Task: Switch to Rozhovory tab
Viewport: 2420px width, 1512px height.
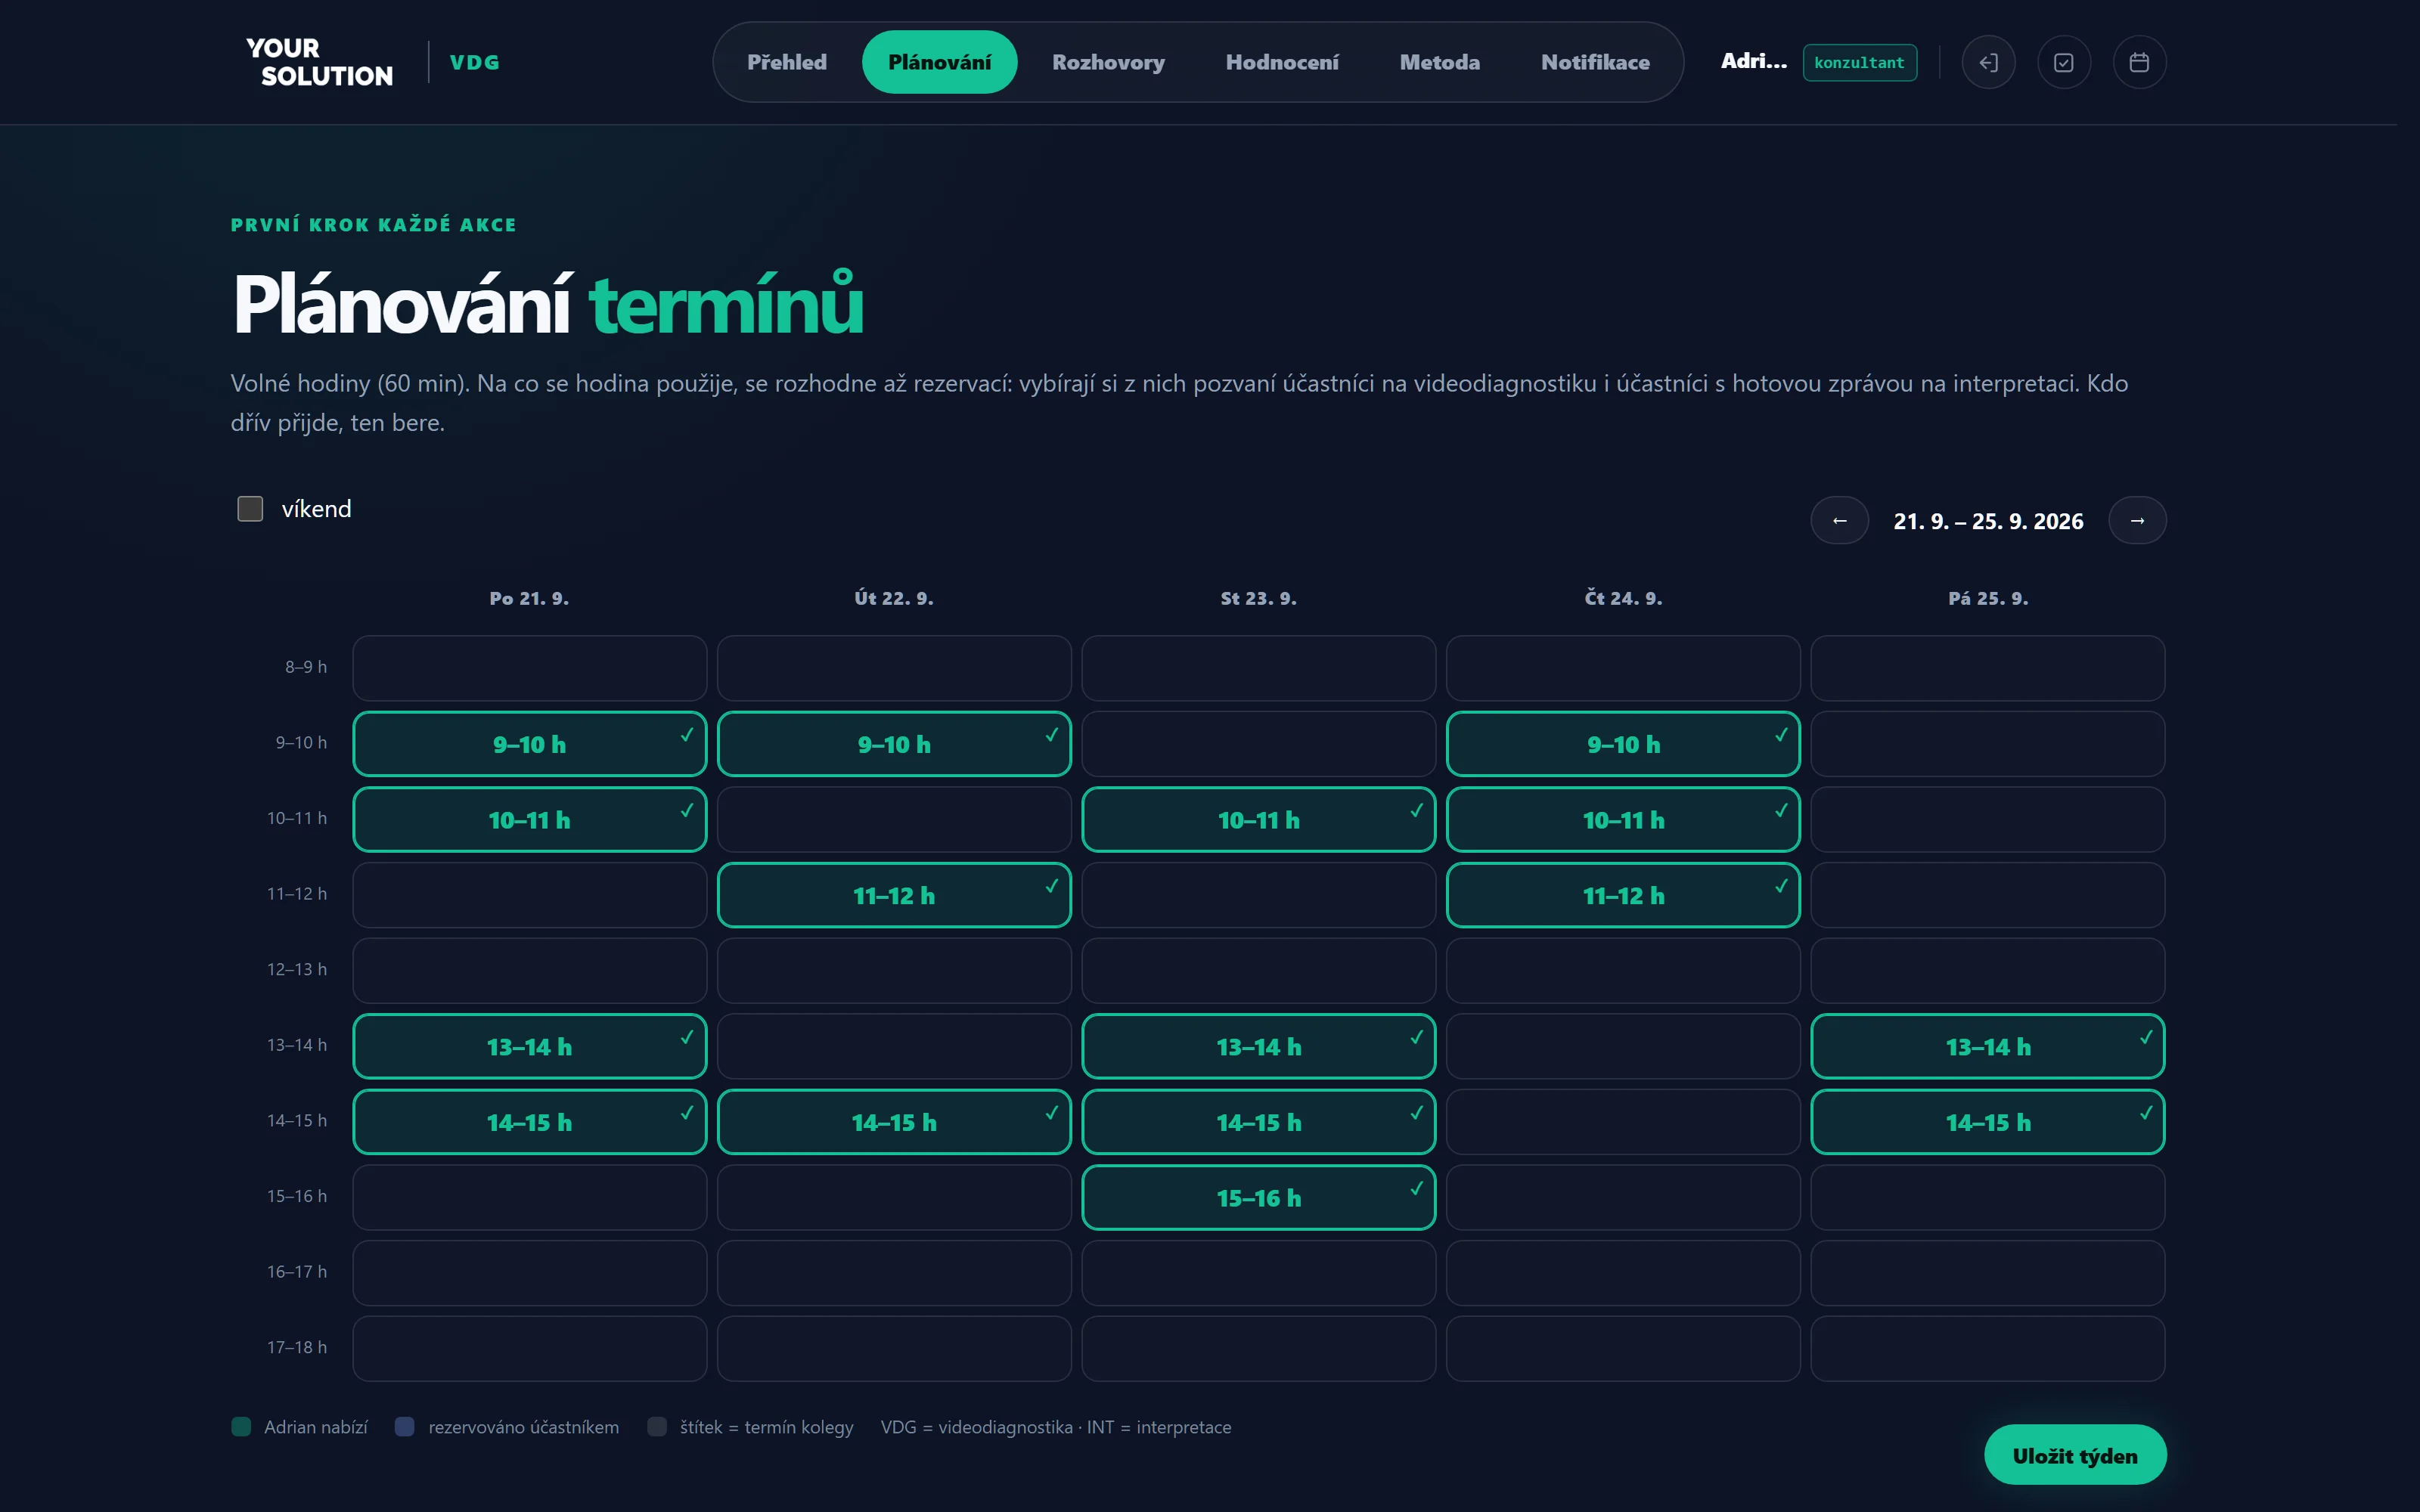Action: pyautogui.click(x=1108, y=62)
